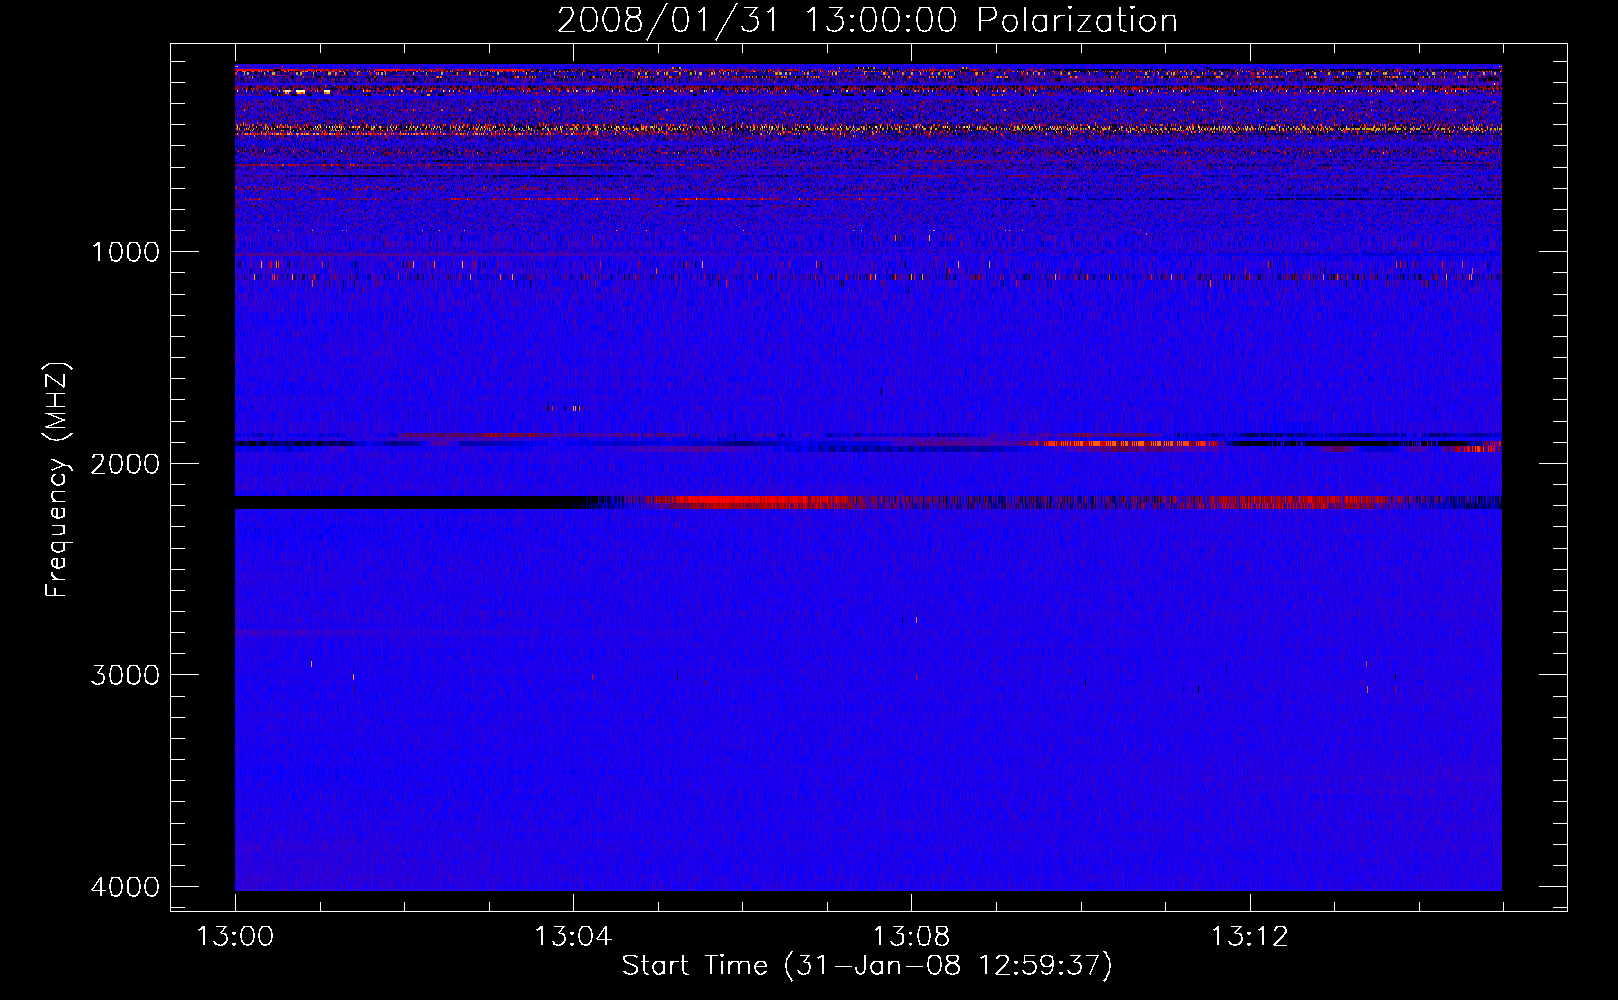This screenshot has height=1000, width=1618.
Task: Click the plot title '2008/01/31 13:00:00 Polarization'
Action: [867, 20]
